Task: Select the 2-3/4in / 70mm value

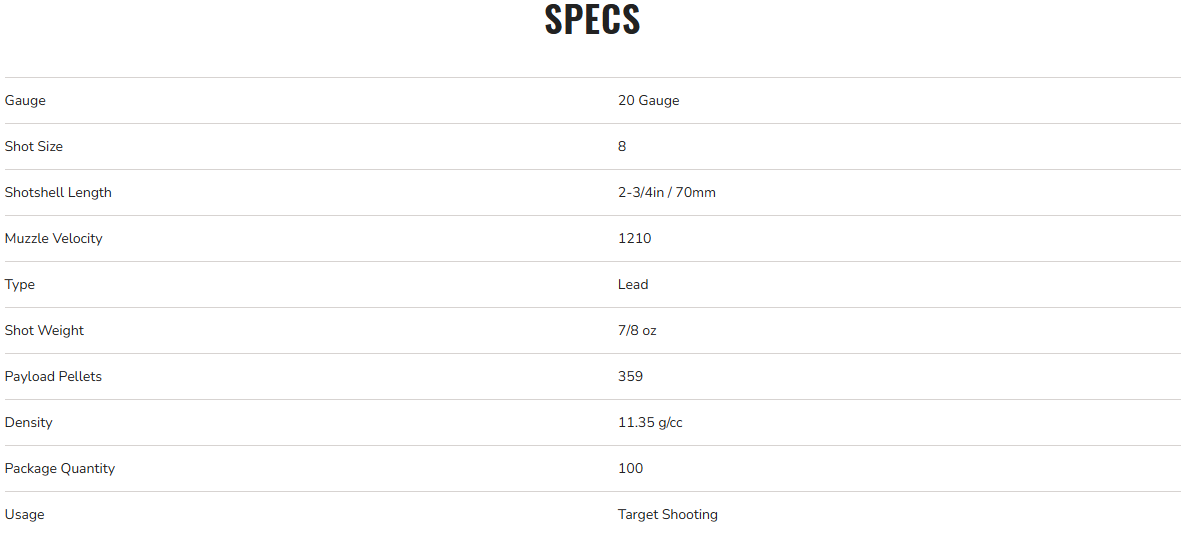Action: coord(666,192)
